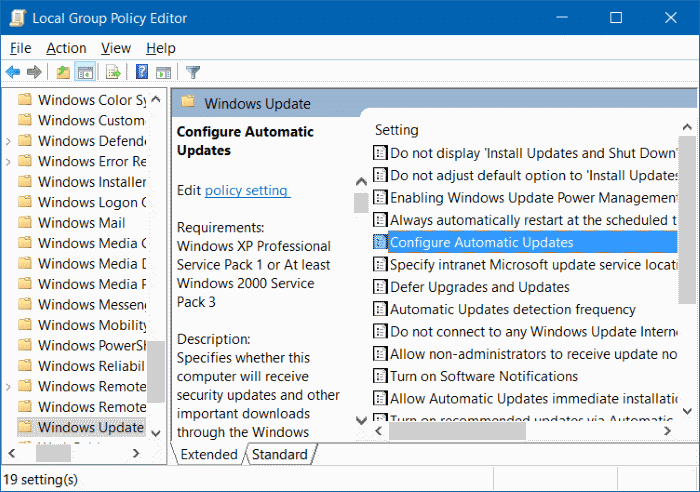Select 'Always automatically restart at the scheduled' setting
This screenshot has width=700, height=492.
(525, 220)
